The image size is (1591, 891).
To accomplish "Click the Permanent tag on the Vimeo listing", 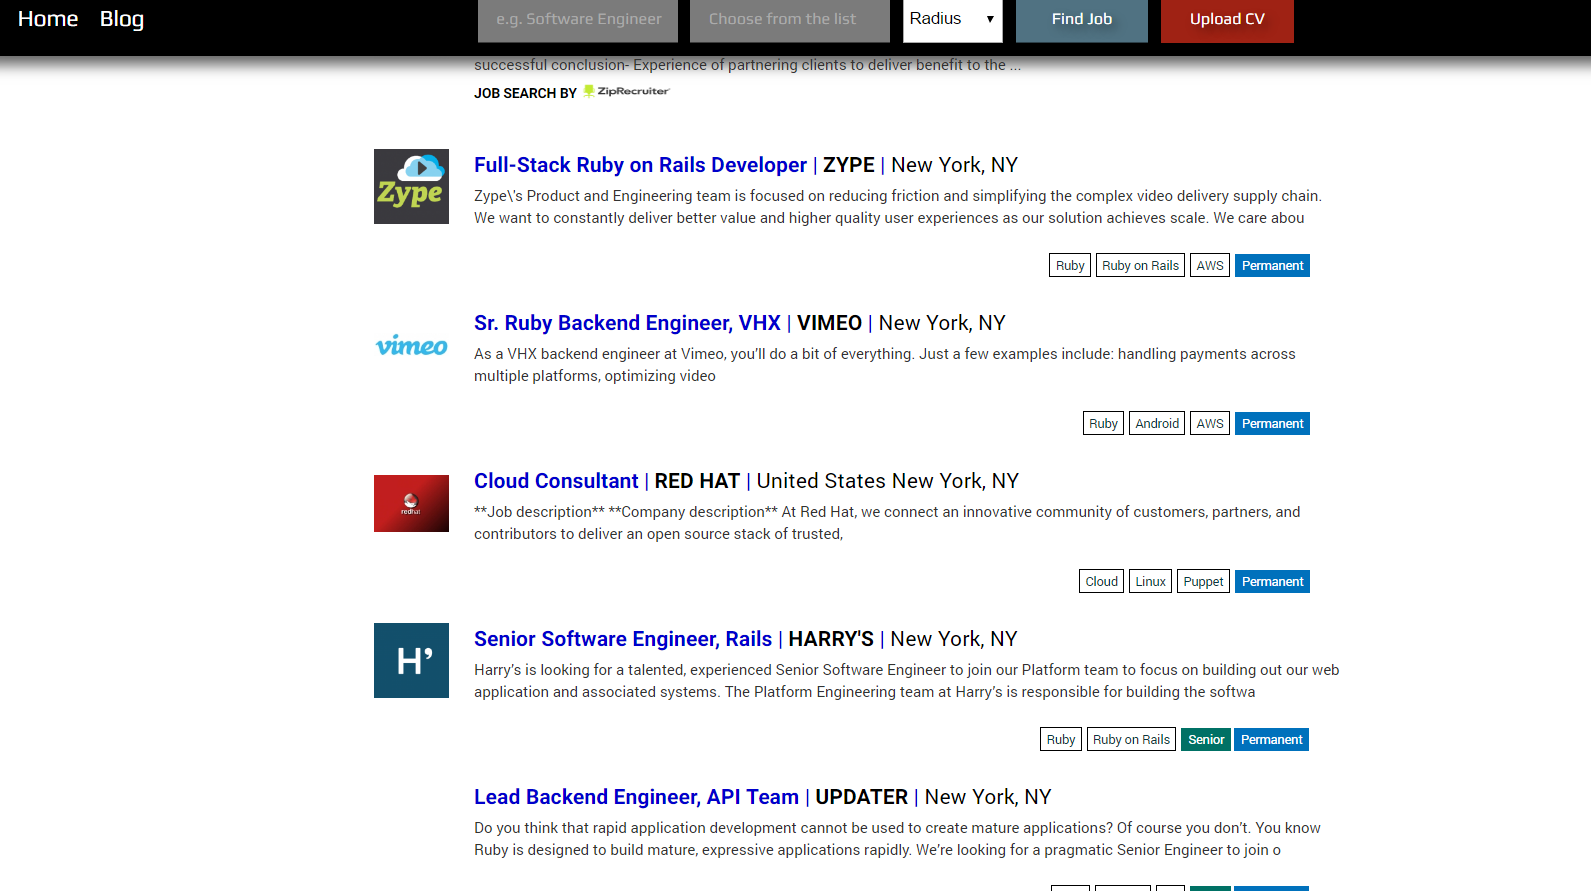I will click(1272, 423).
